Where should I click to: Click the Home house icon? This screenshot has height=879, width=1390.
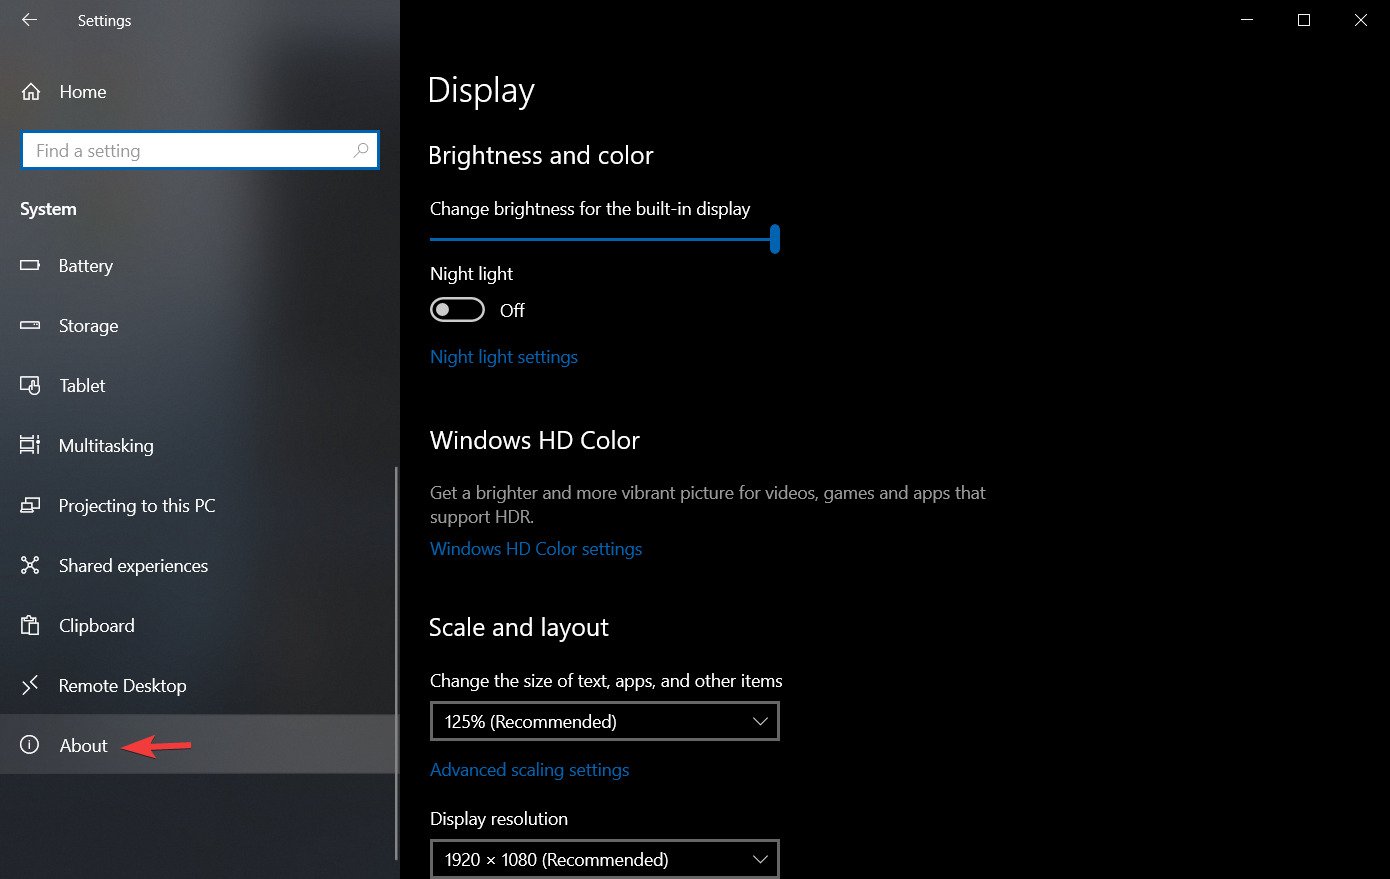pos(31,92)
